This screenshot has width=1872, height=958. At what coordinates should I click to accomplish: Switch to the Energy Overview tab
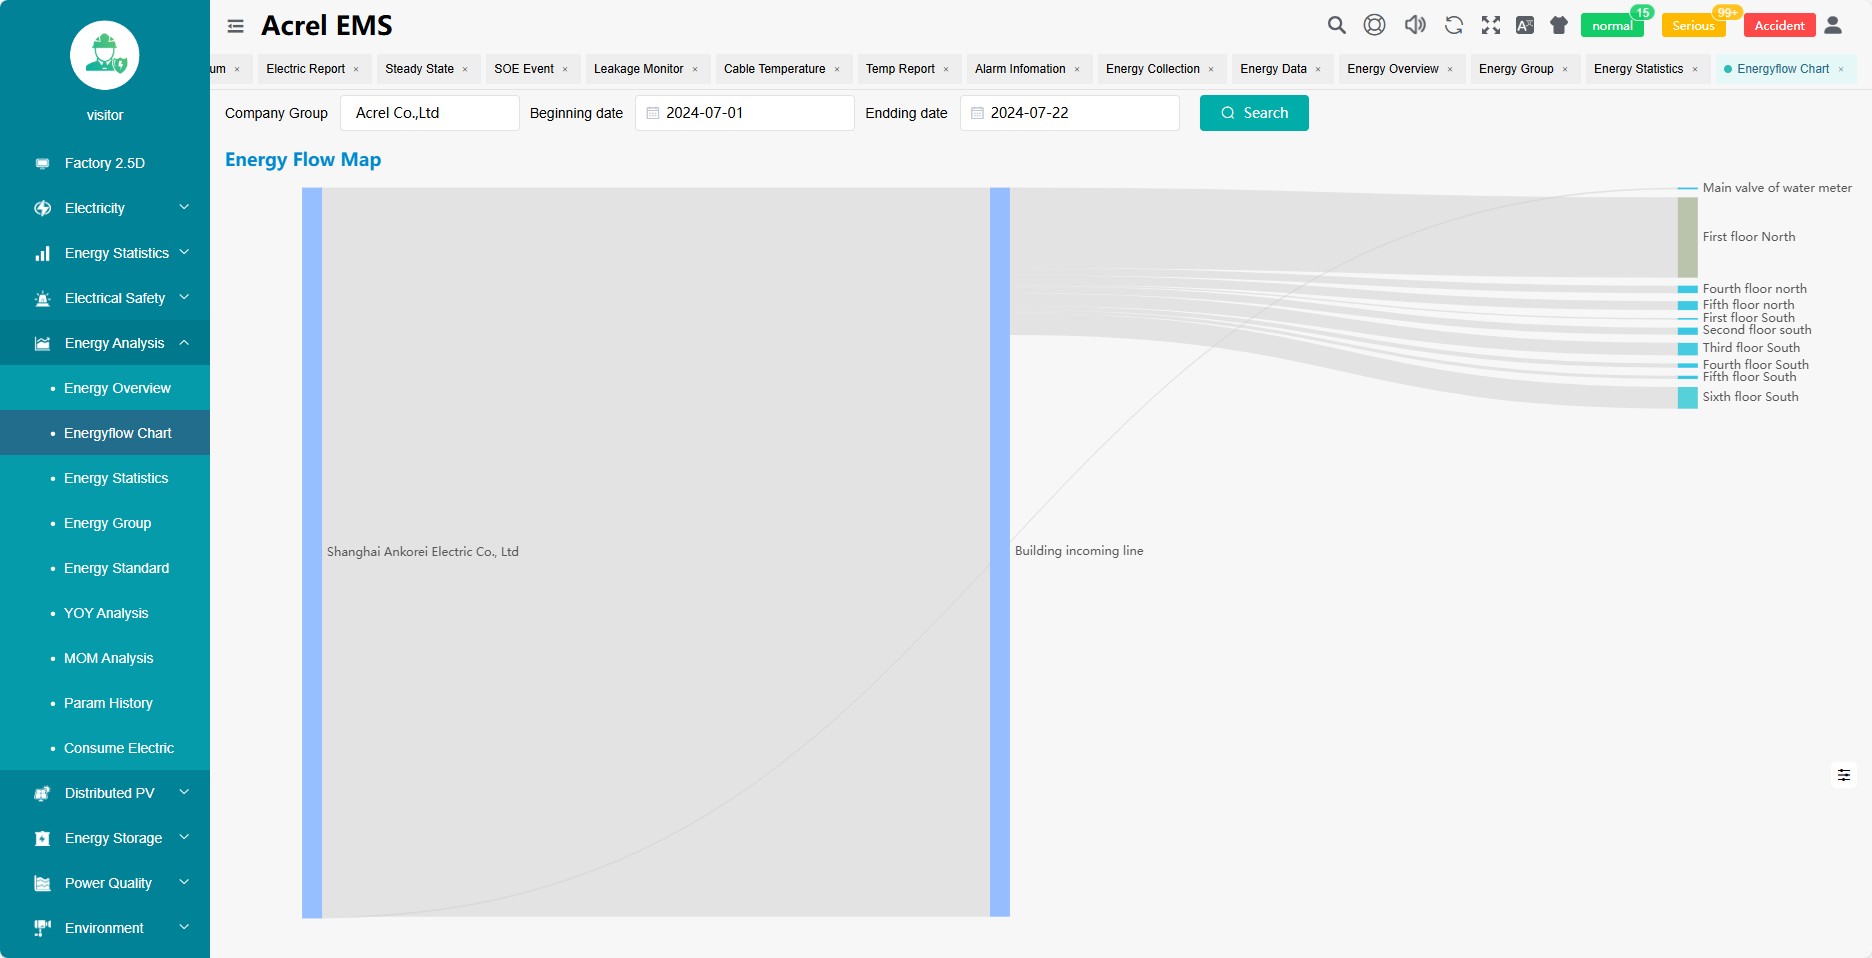[x=1392, y=69]
